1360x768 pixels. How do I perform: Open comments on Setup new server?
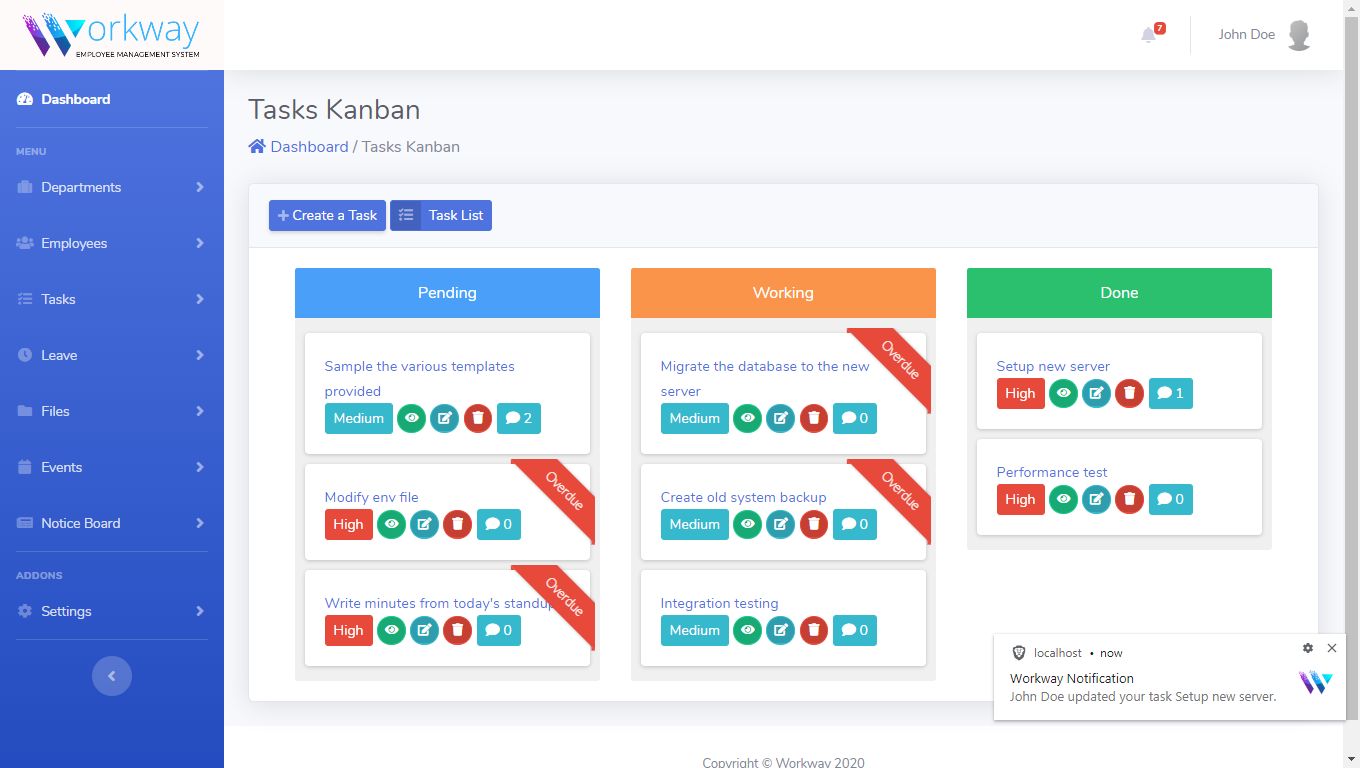point(1171,393)
